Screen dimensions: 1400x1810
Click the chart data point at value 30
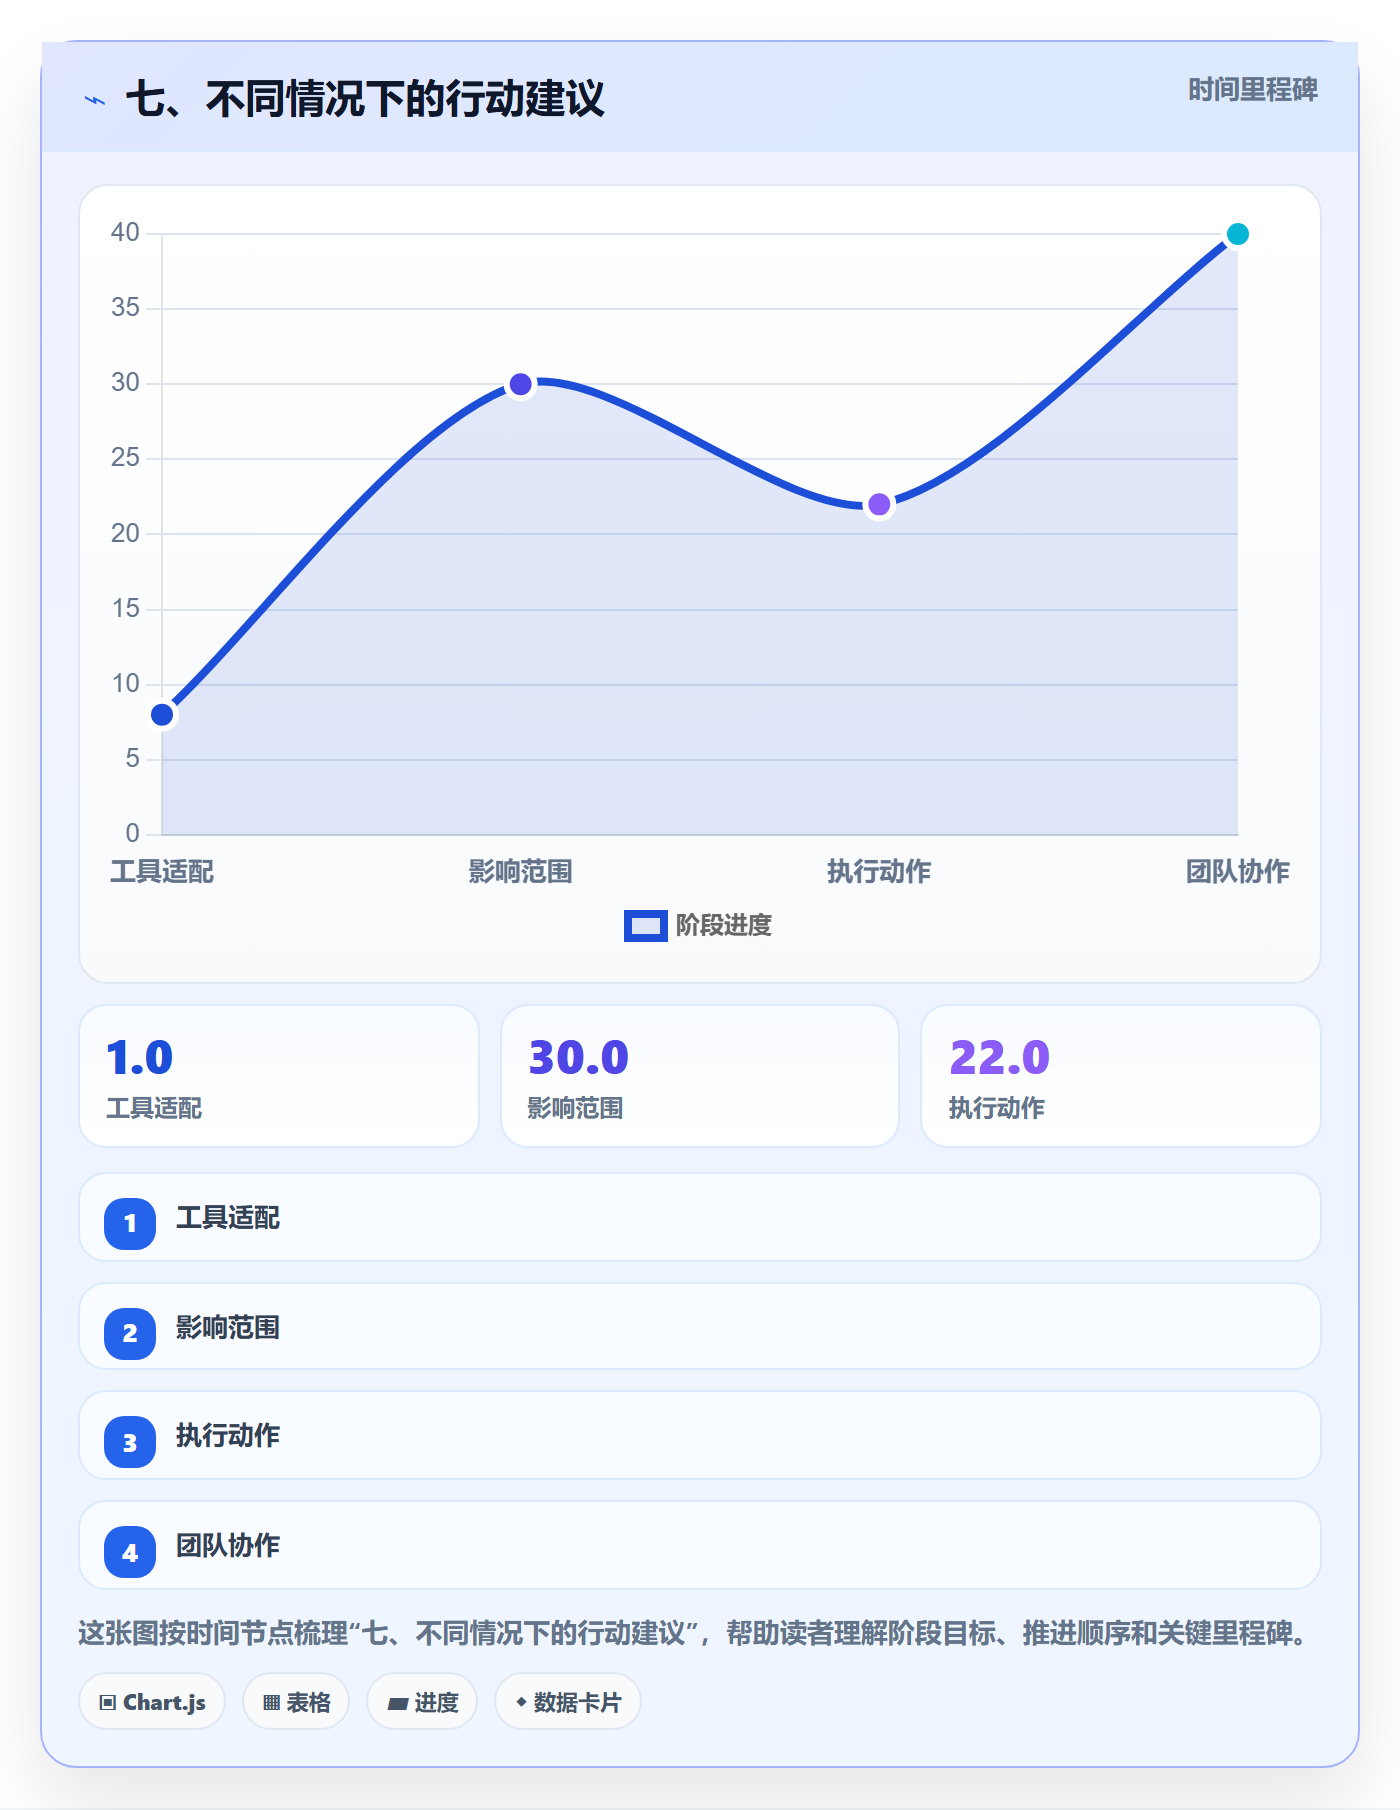pyautogui.click(x=521, y=384)
